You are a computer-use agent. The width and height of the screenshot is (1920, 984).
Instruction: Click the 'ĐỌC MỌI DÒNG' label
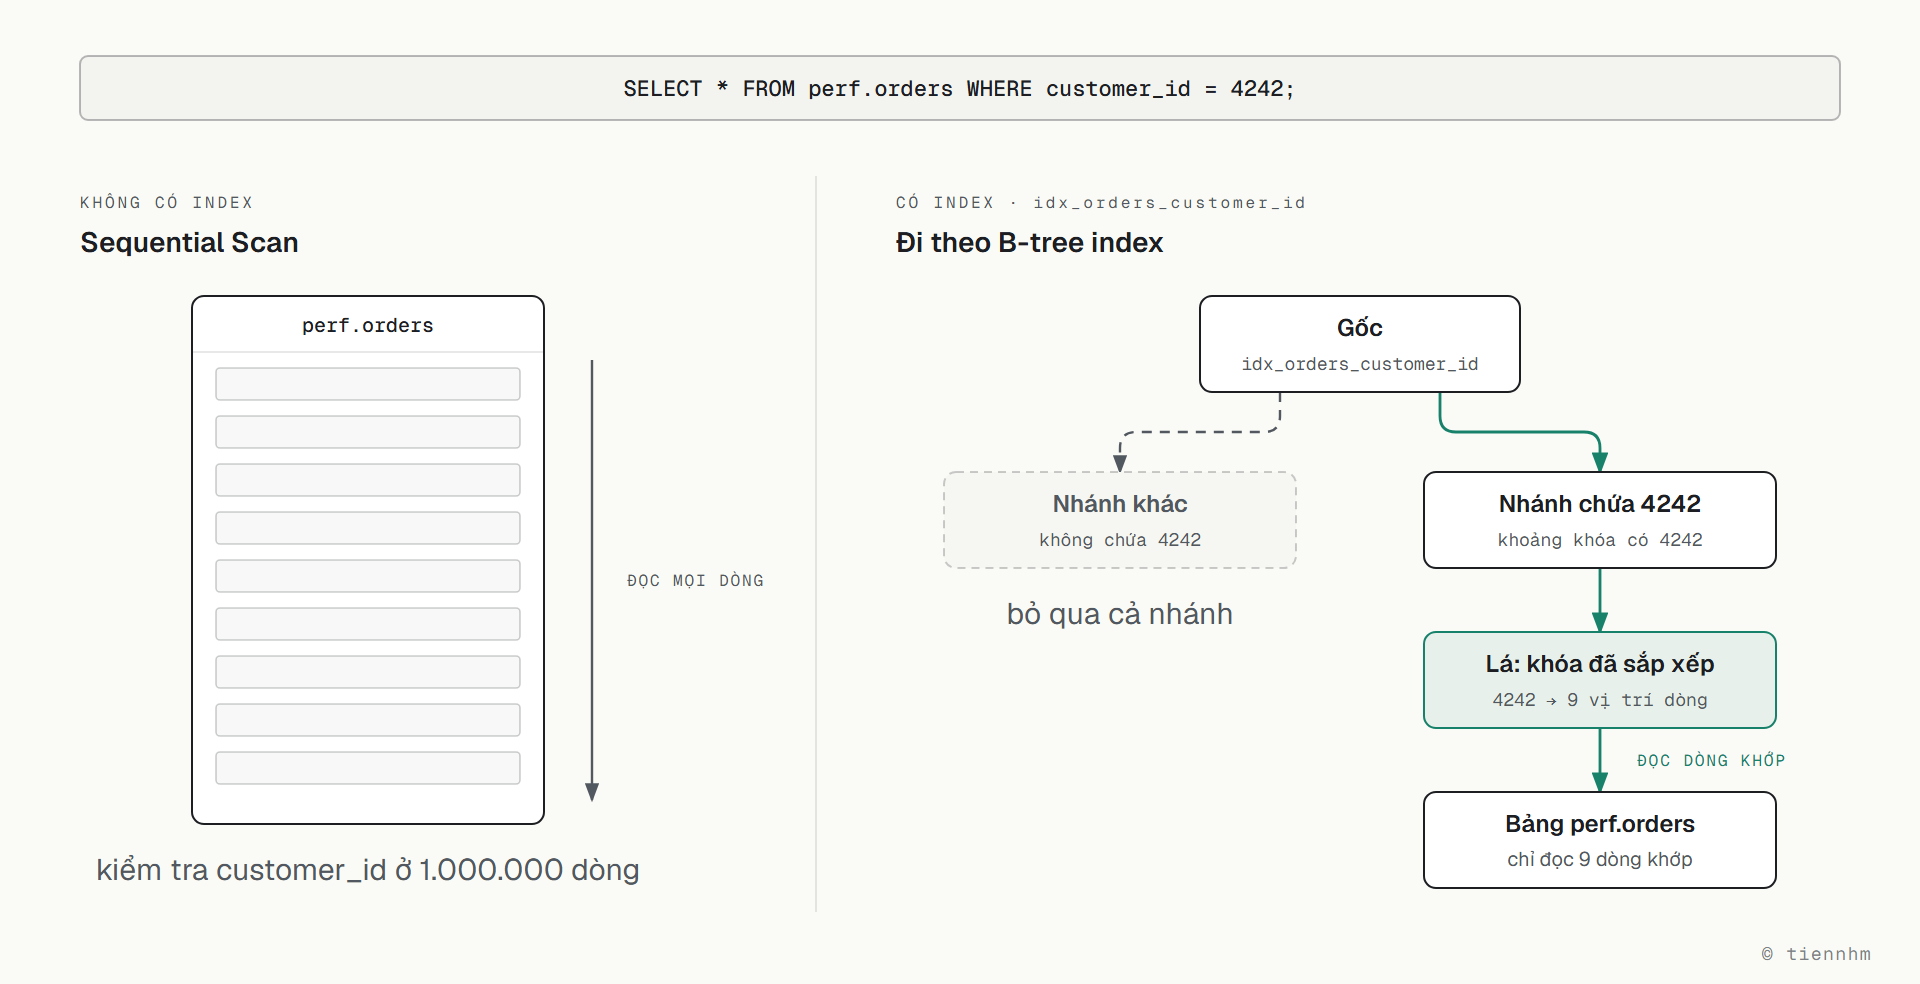click(695, 581)
